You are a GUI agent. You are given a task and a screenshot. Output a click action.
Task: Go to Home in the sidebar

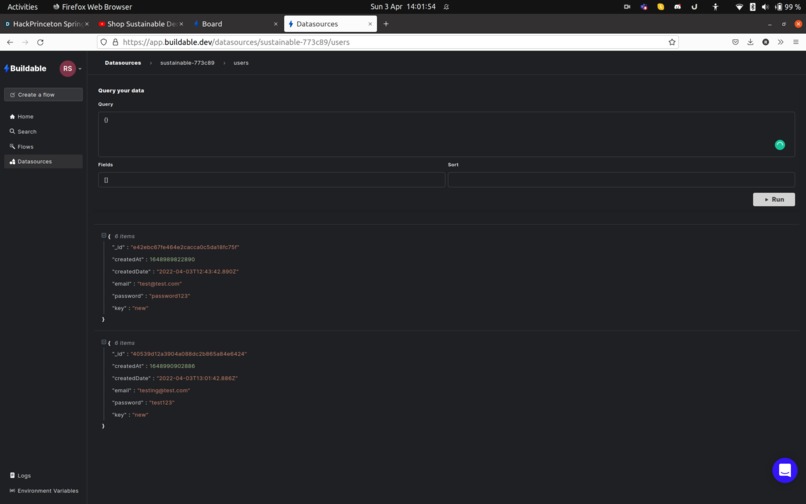tap(43, 117)
